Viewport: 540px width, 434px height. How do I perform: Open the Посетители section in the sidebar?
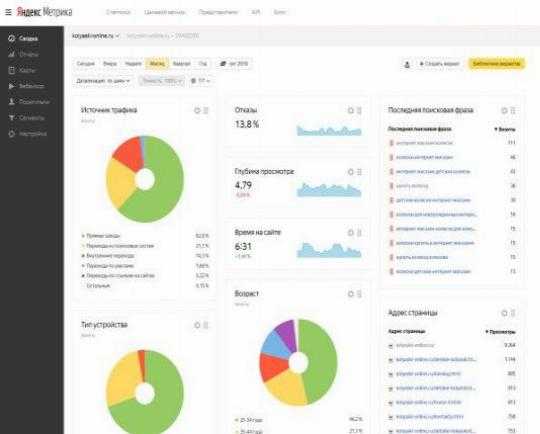(x=29, y=102)
